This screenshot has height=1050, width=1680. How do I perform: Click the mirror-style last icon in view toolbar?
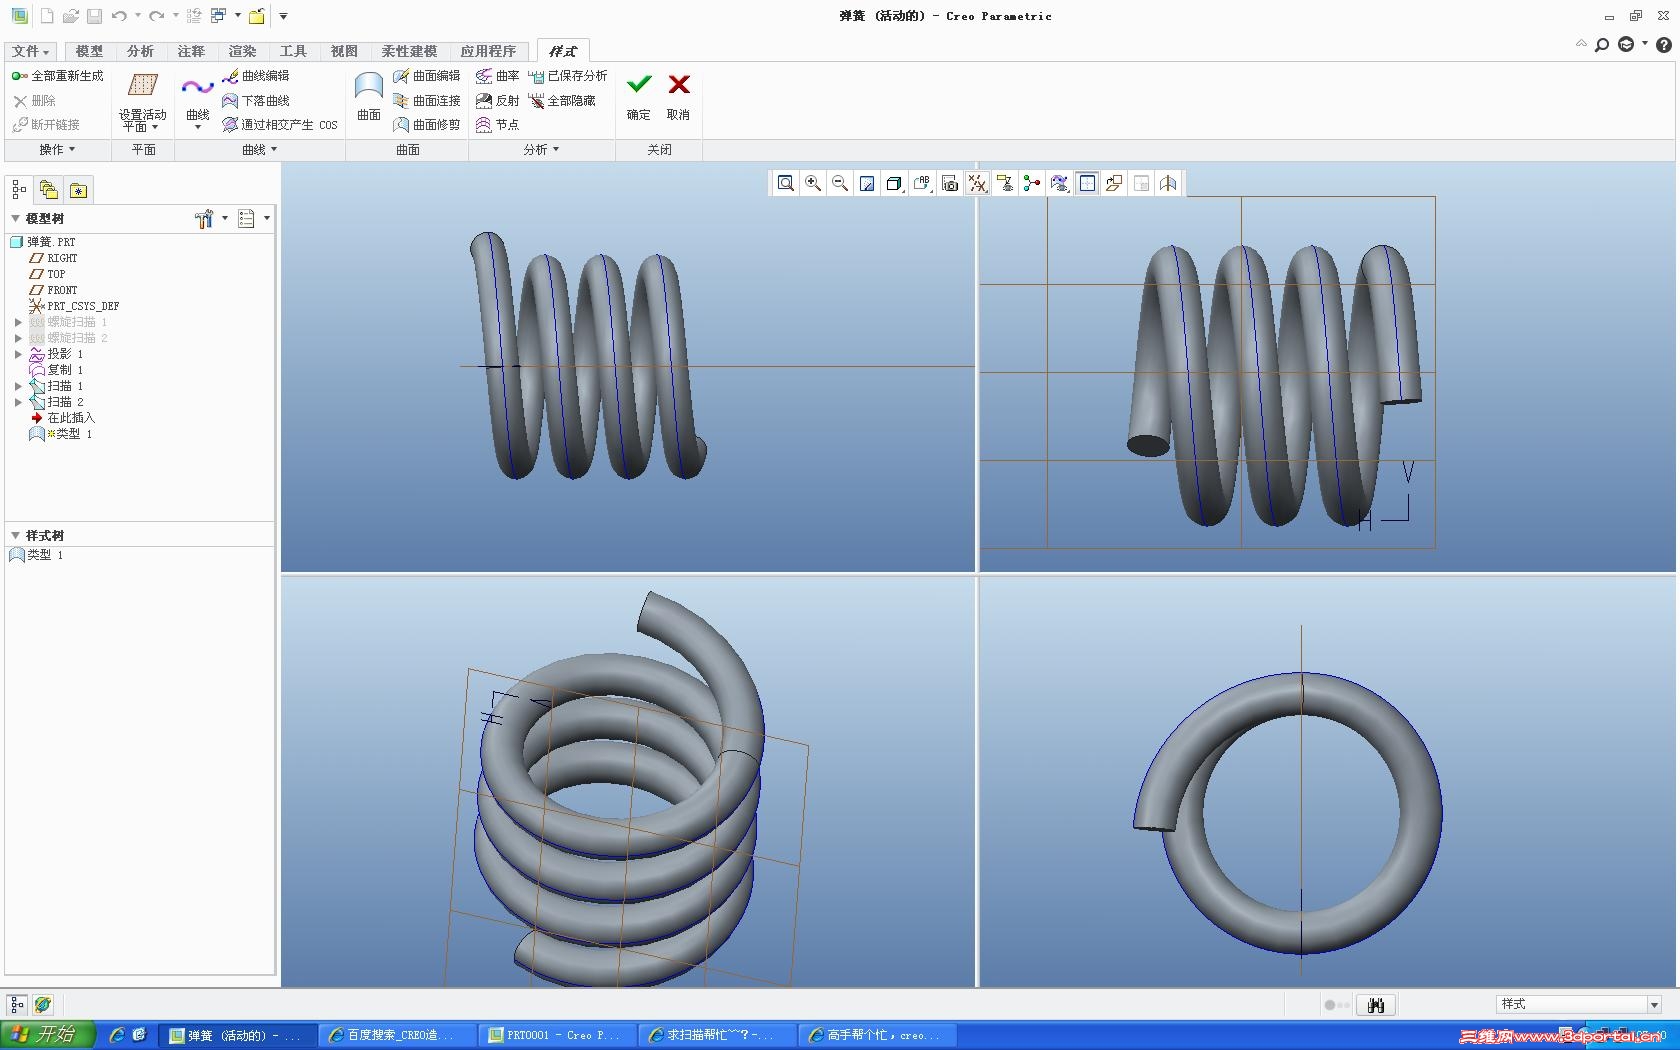(x=1168, y=183)
